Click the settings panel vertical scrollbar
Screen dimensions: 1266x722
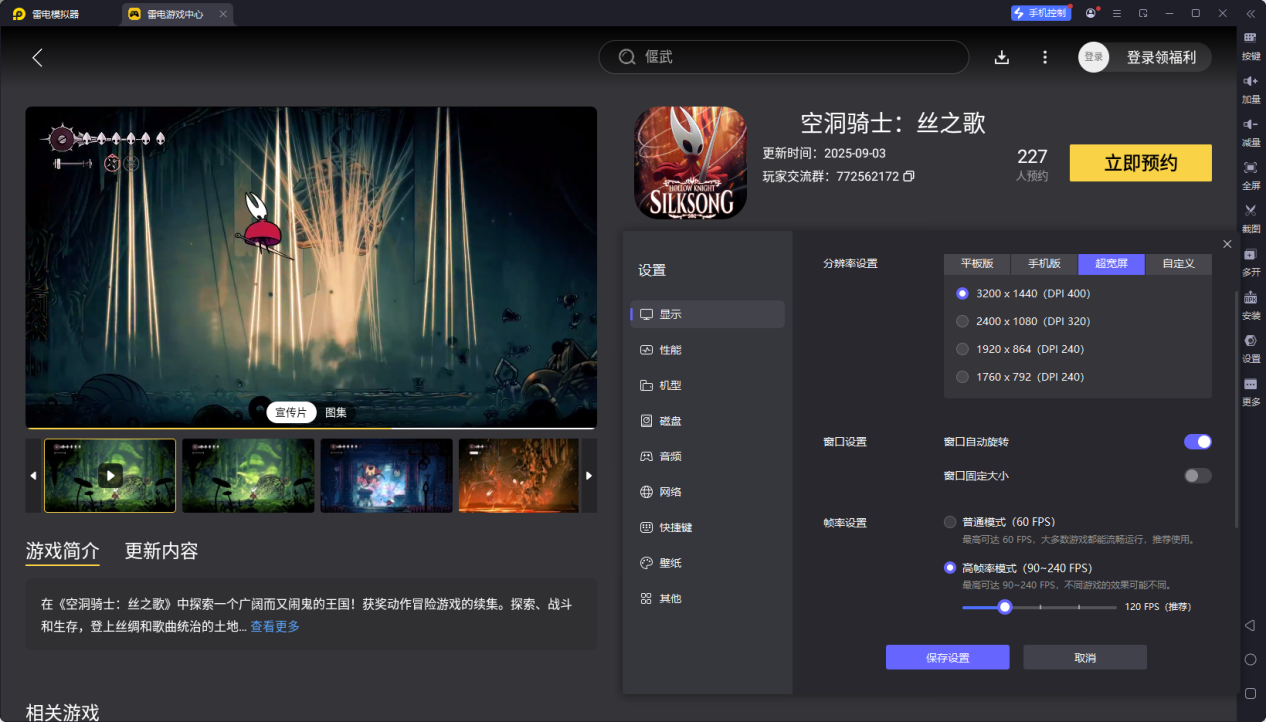[x=1236, y=410]
